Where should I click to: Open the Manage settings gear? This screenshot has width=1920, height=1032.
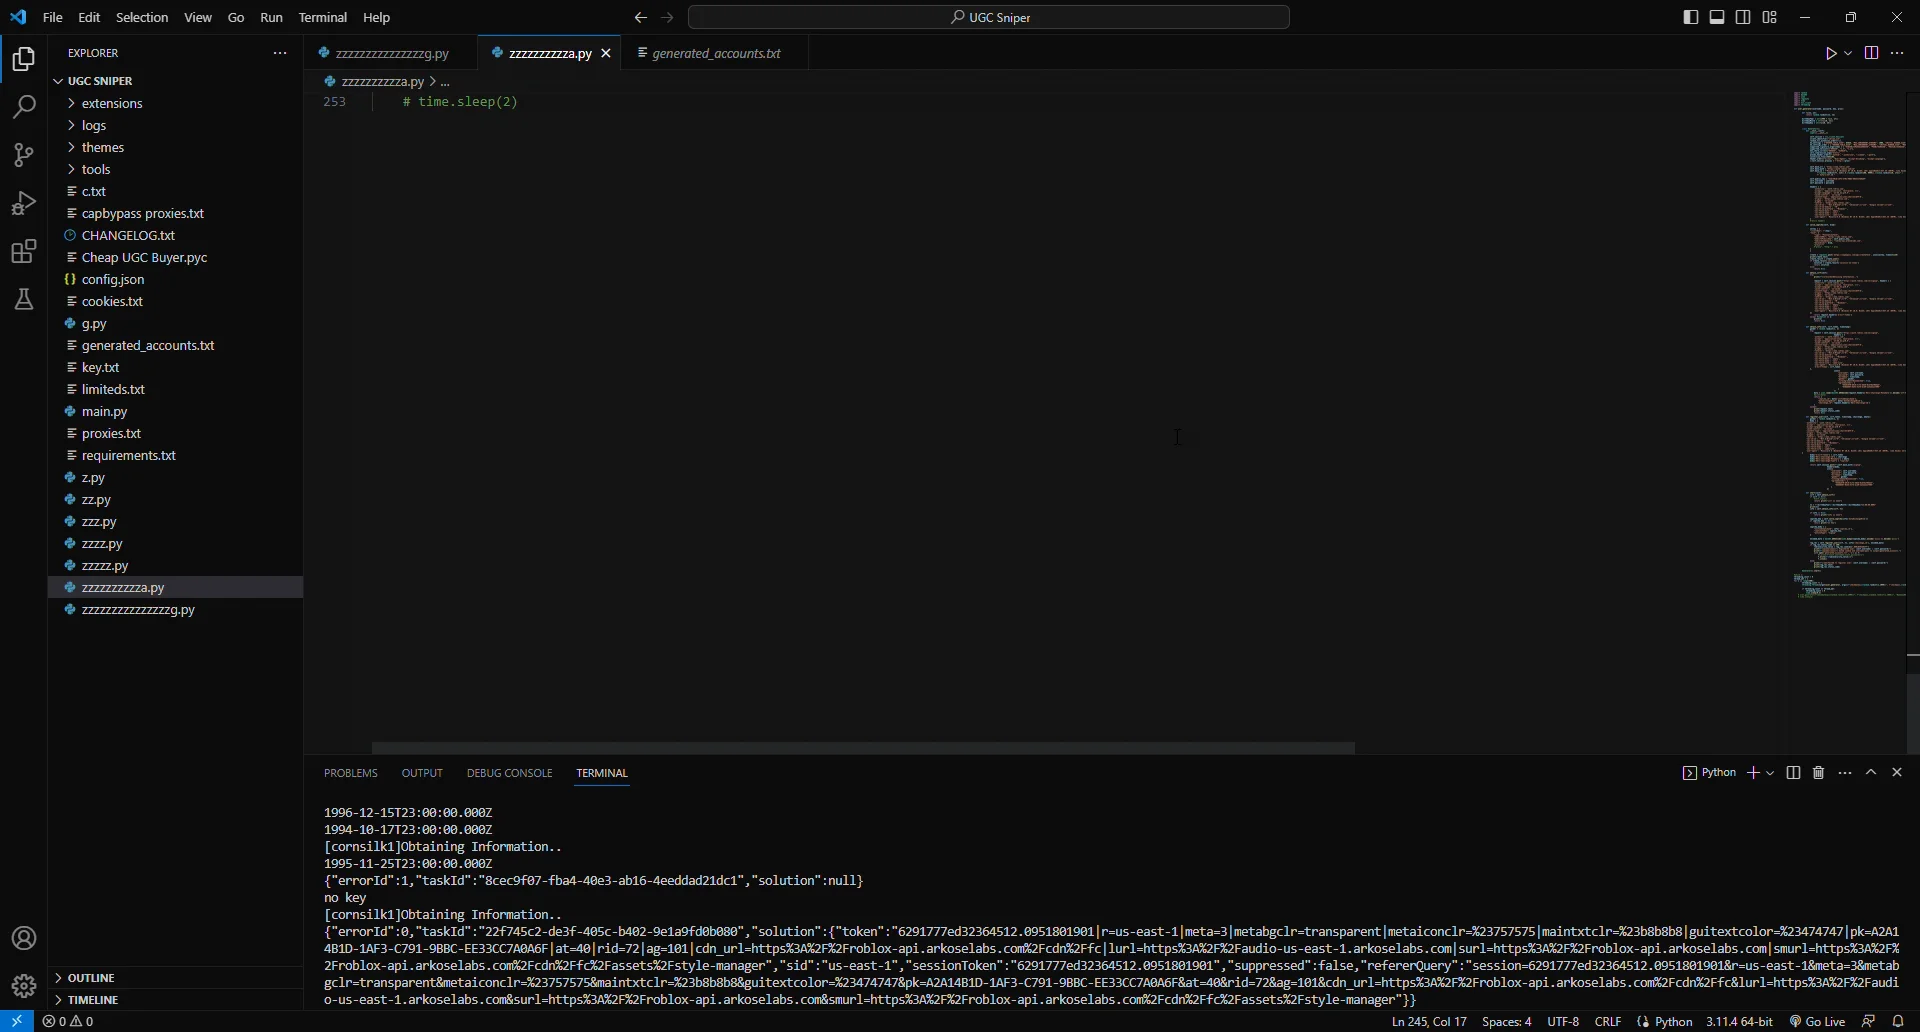pos(22,985)
